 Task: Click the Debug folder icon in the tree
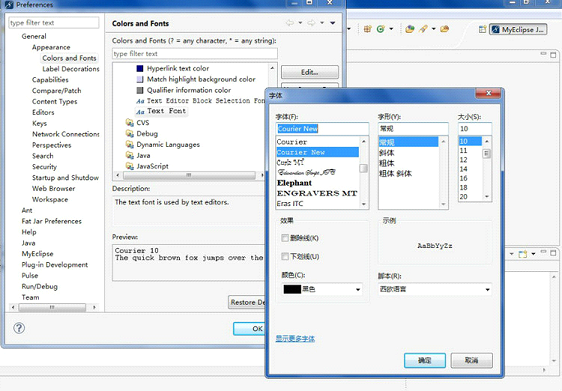click(129, 133)
